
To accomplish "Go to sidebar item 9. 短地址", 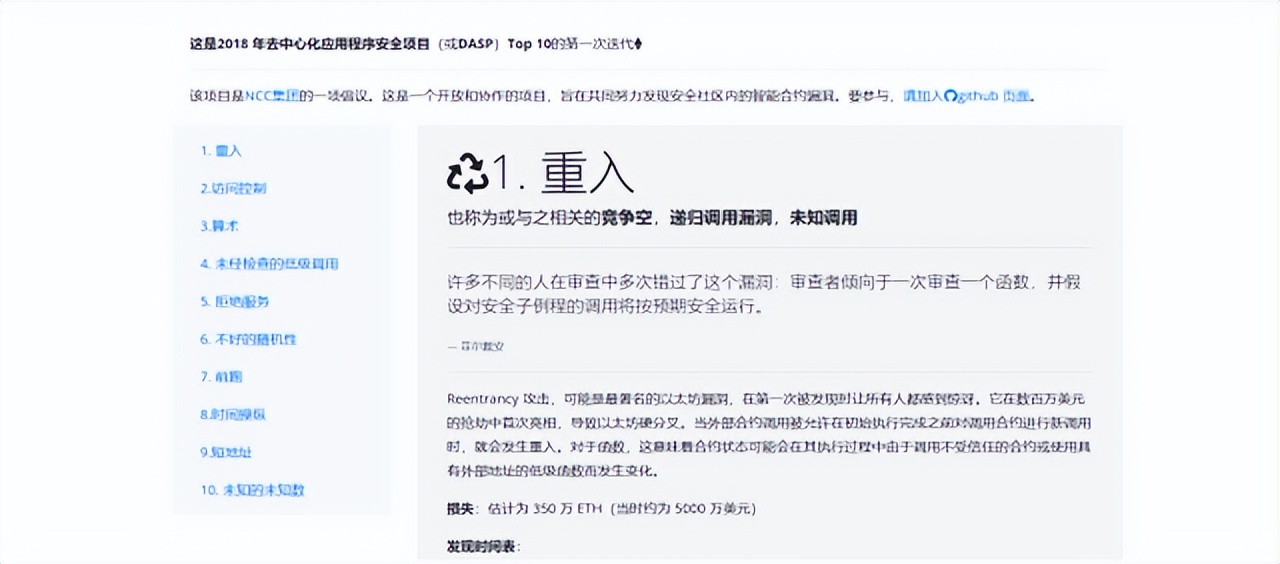I will tap(226, 452).
